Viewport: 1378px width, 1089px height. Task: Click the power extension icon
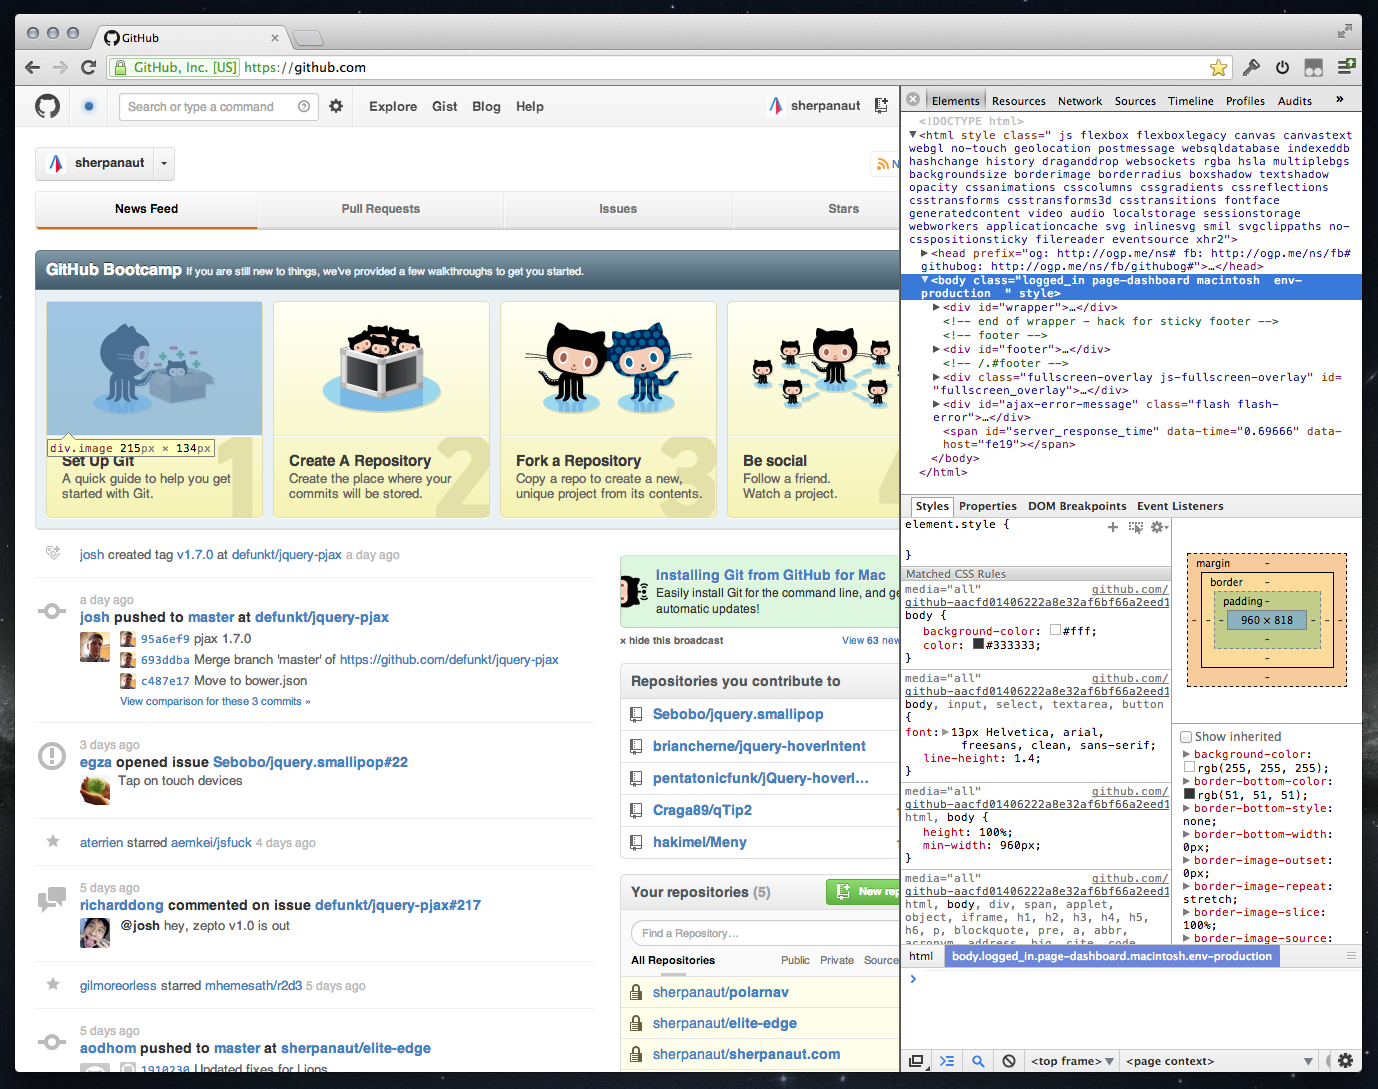click(1282, 67)
